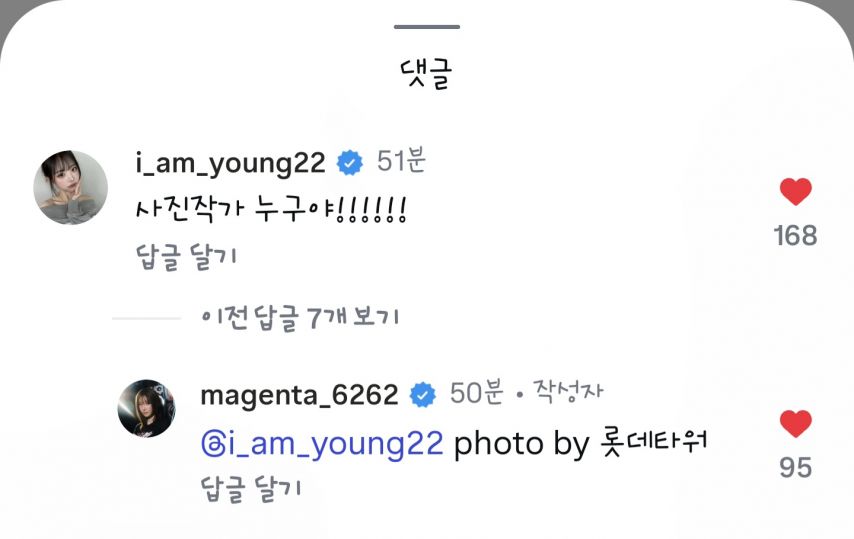View the 95 likes count on the reply
Screen dimensions: 854x539
tap(795, 468)
